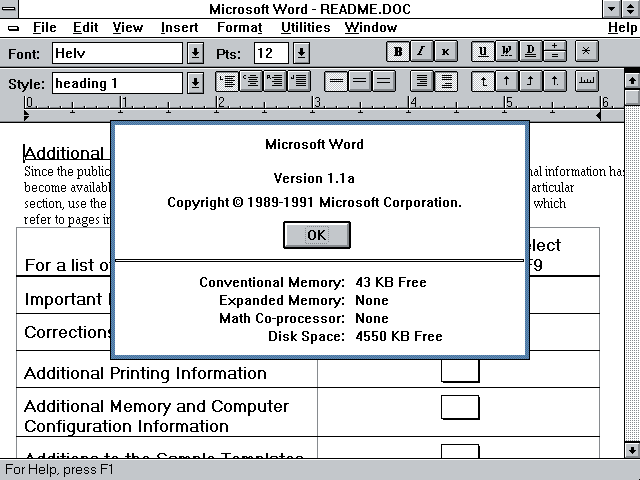Viewport: 640px width, 480px height.
Task: Select open paragraph spacing icon
Action: coord(446,81)
